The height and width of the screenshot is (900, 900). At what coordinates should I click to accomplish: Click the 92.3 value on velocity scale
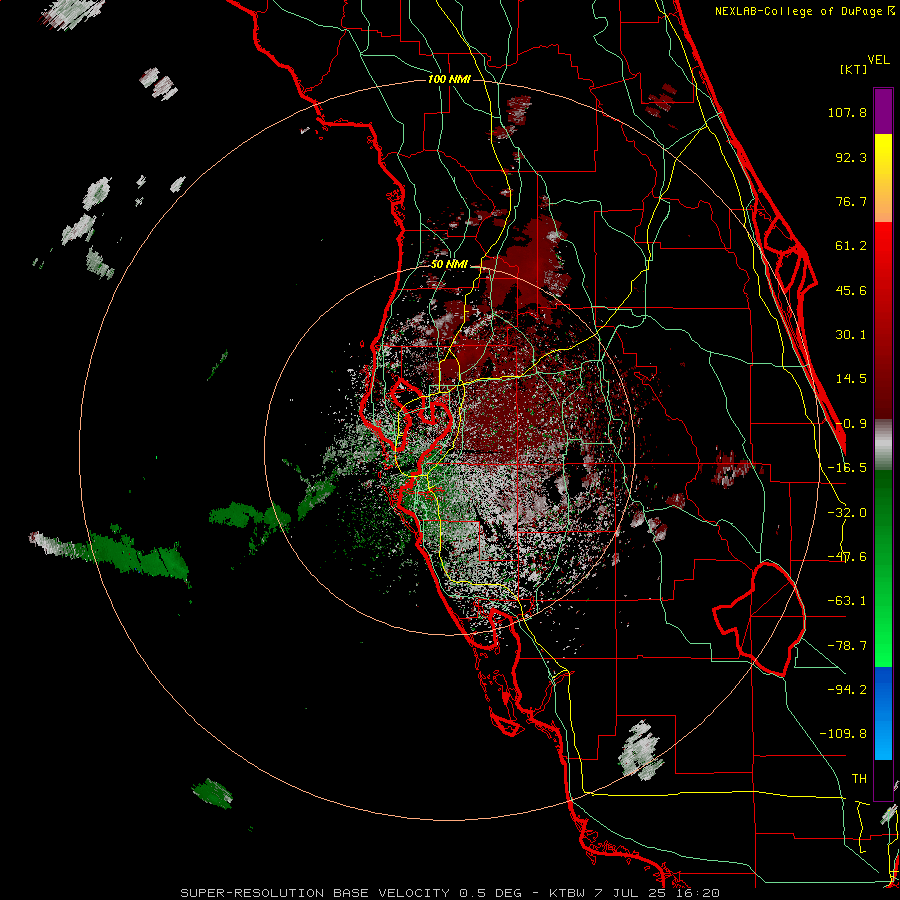tap(851, 157)
